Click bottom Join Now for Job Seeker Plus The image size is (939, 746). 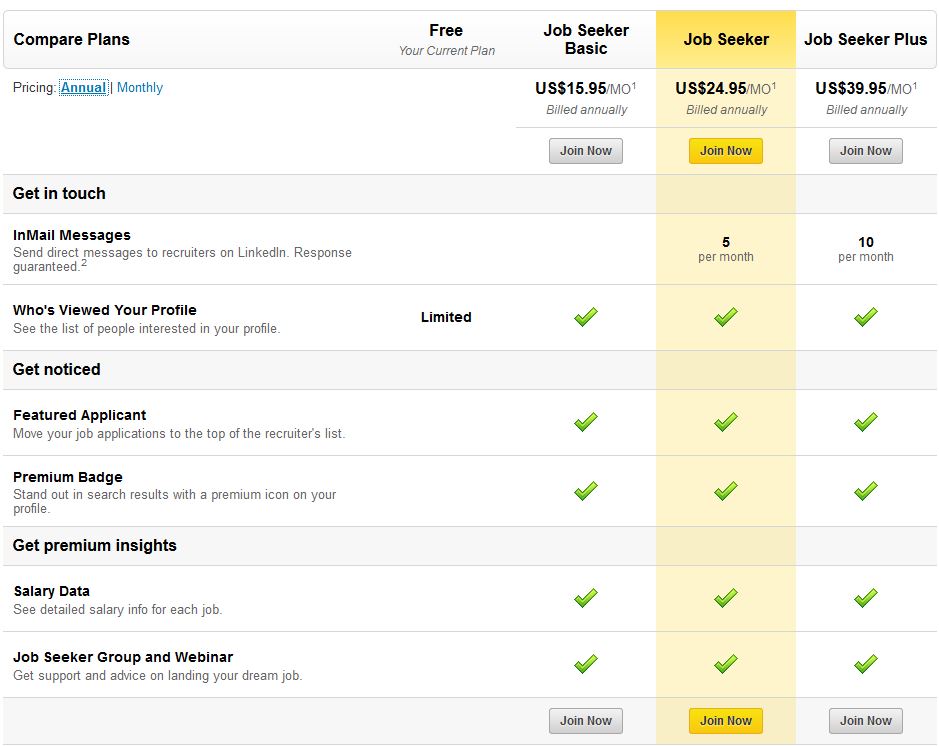(865, 720)
